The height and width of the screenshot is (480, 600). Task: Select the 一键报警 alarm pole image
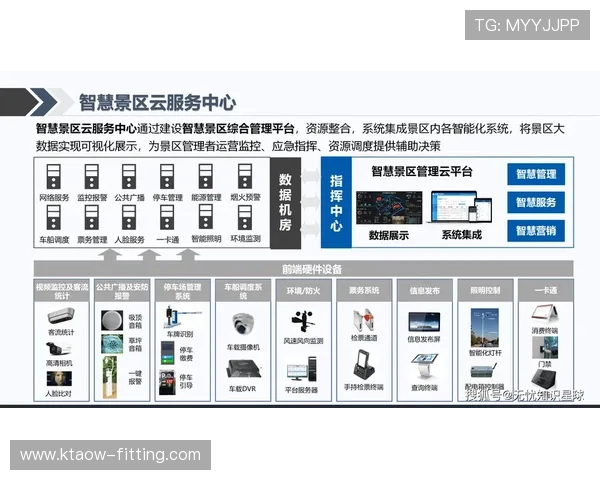point(109,377)
